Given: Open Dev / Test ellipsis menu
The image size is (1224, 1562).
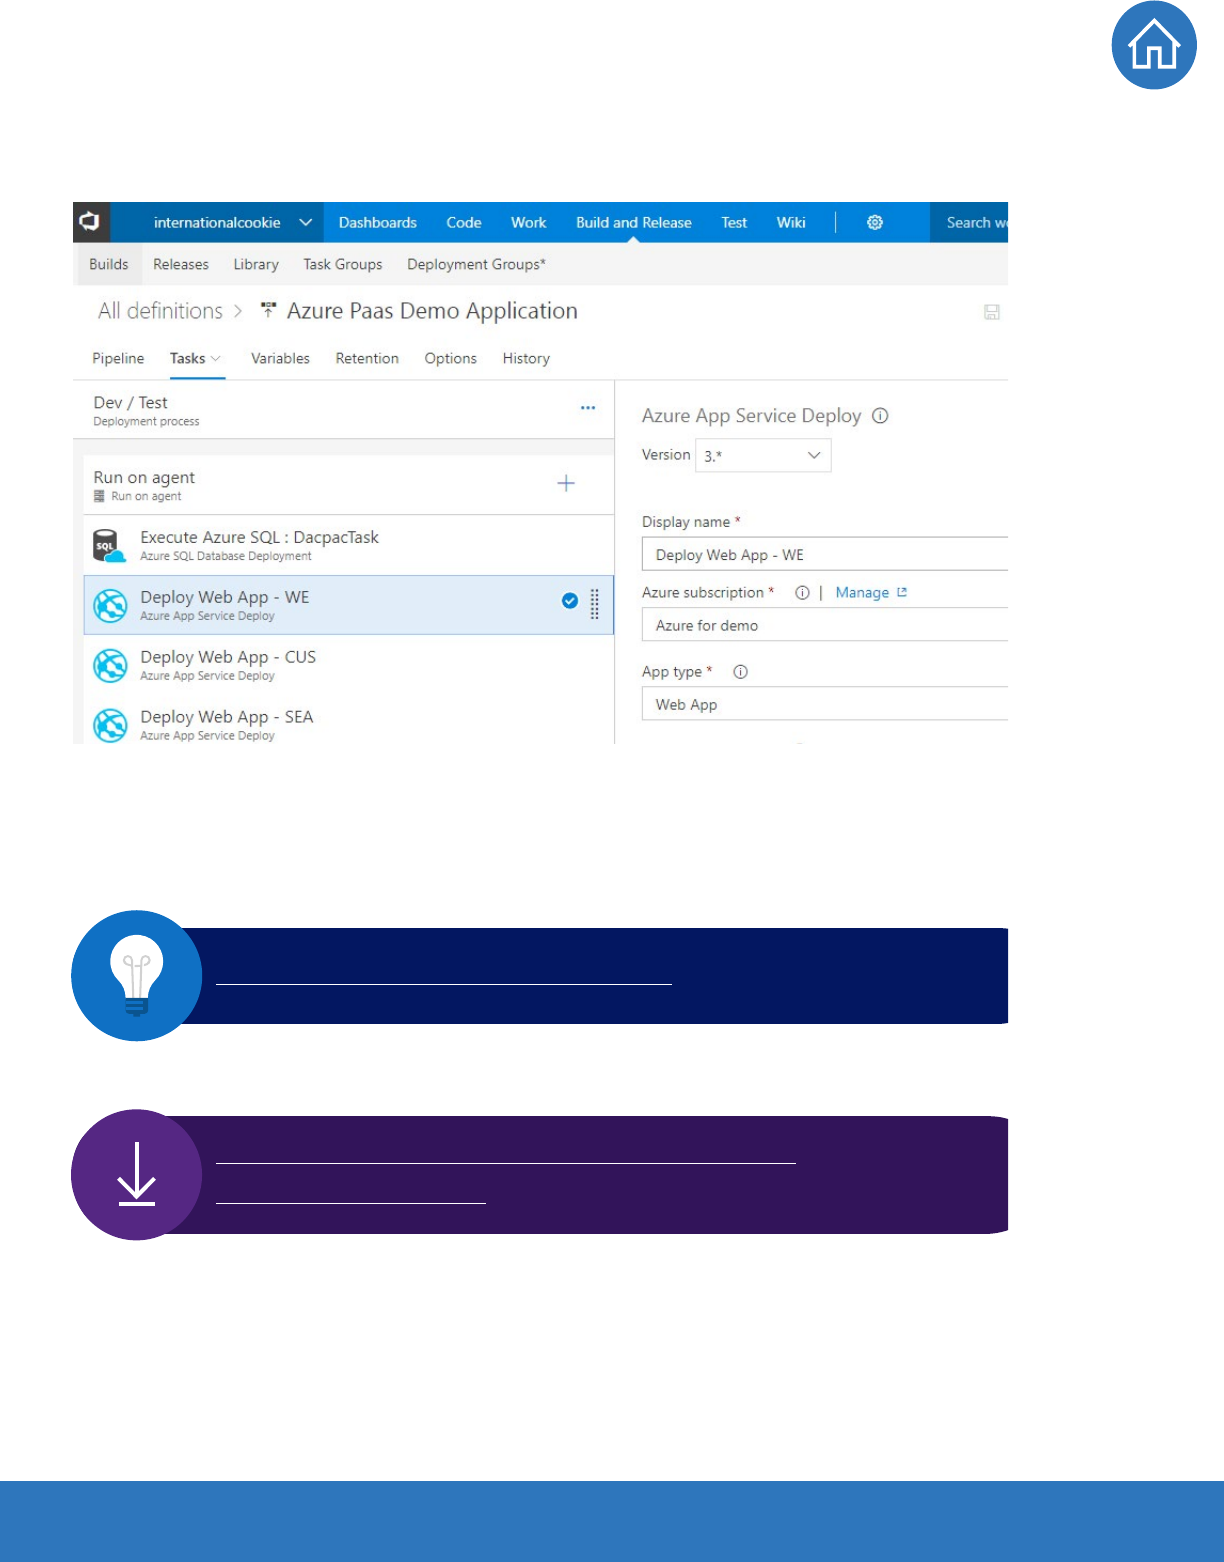Looking at the screenshot, I should coord(588,408).
